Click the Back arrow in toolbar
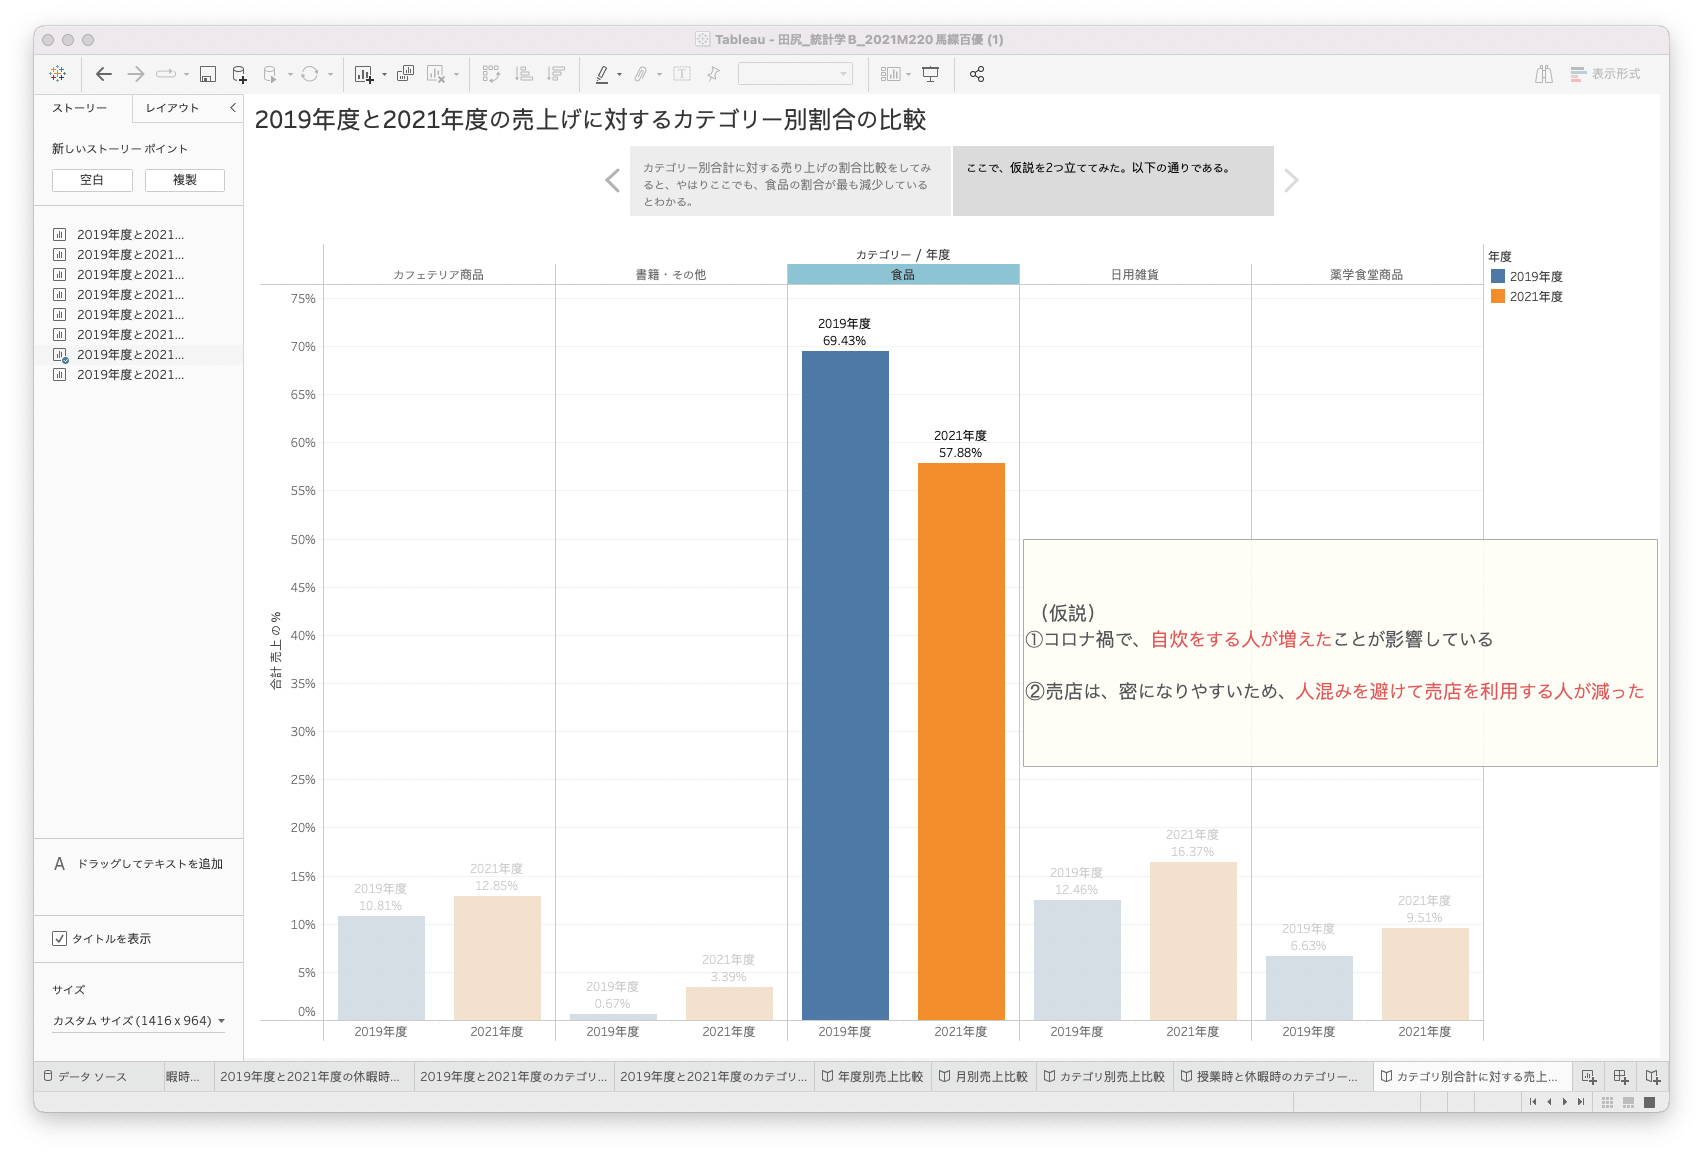The height and width of the screenshot is (1154, 1703). coord(104,74)
